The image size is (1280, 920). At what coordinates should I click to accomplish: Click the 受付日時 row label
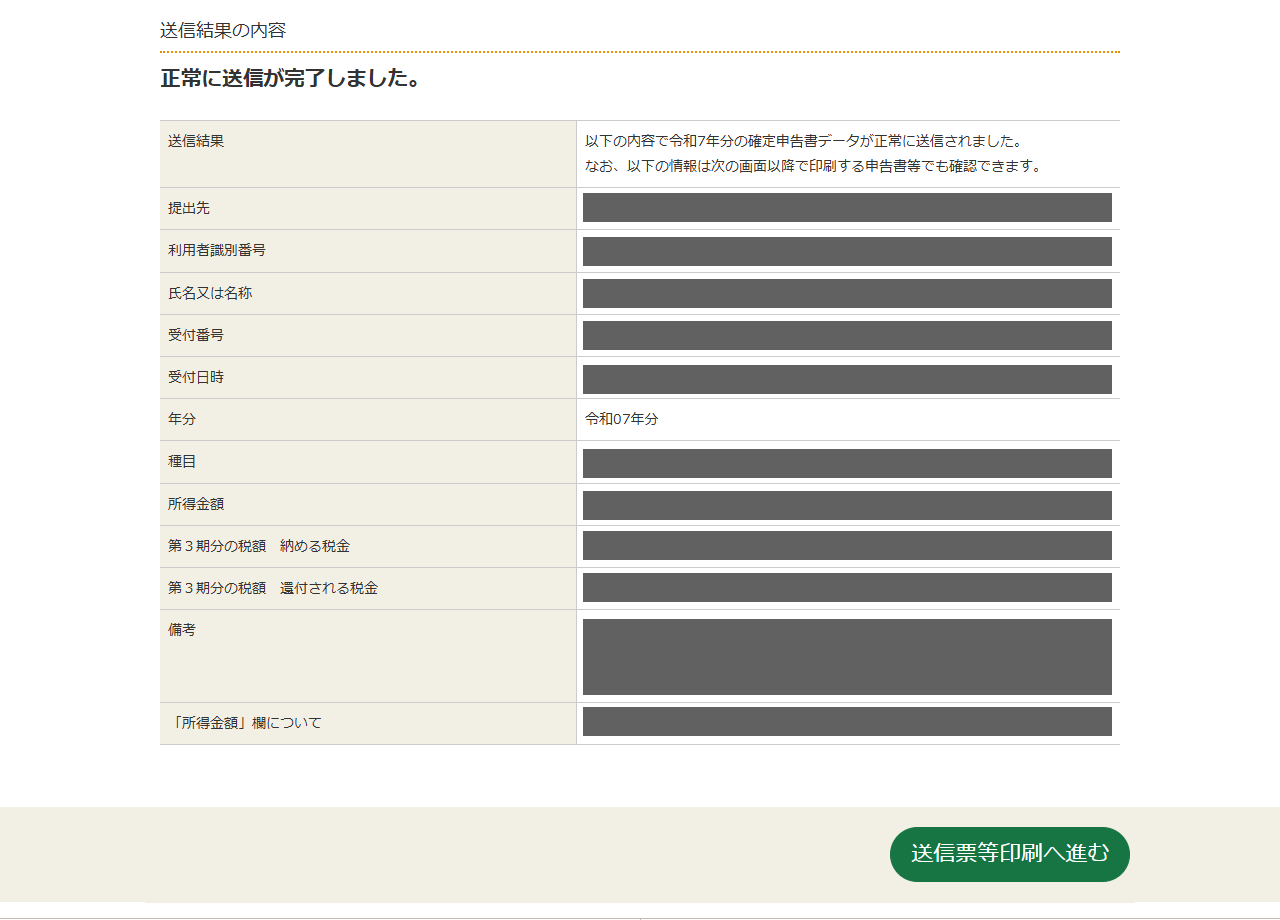pyautogui.click(x=196, y=377)
